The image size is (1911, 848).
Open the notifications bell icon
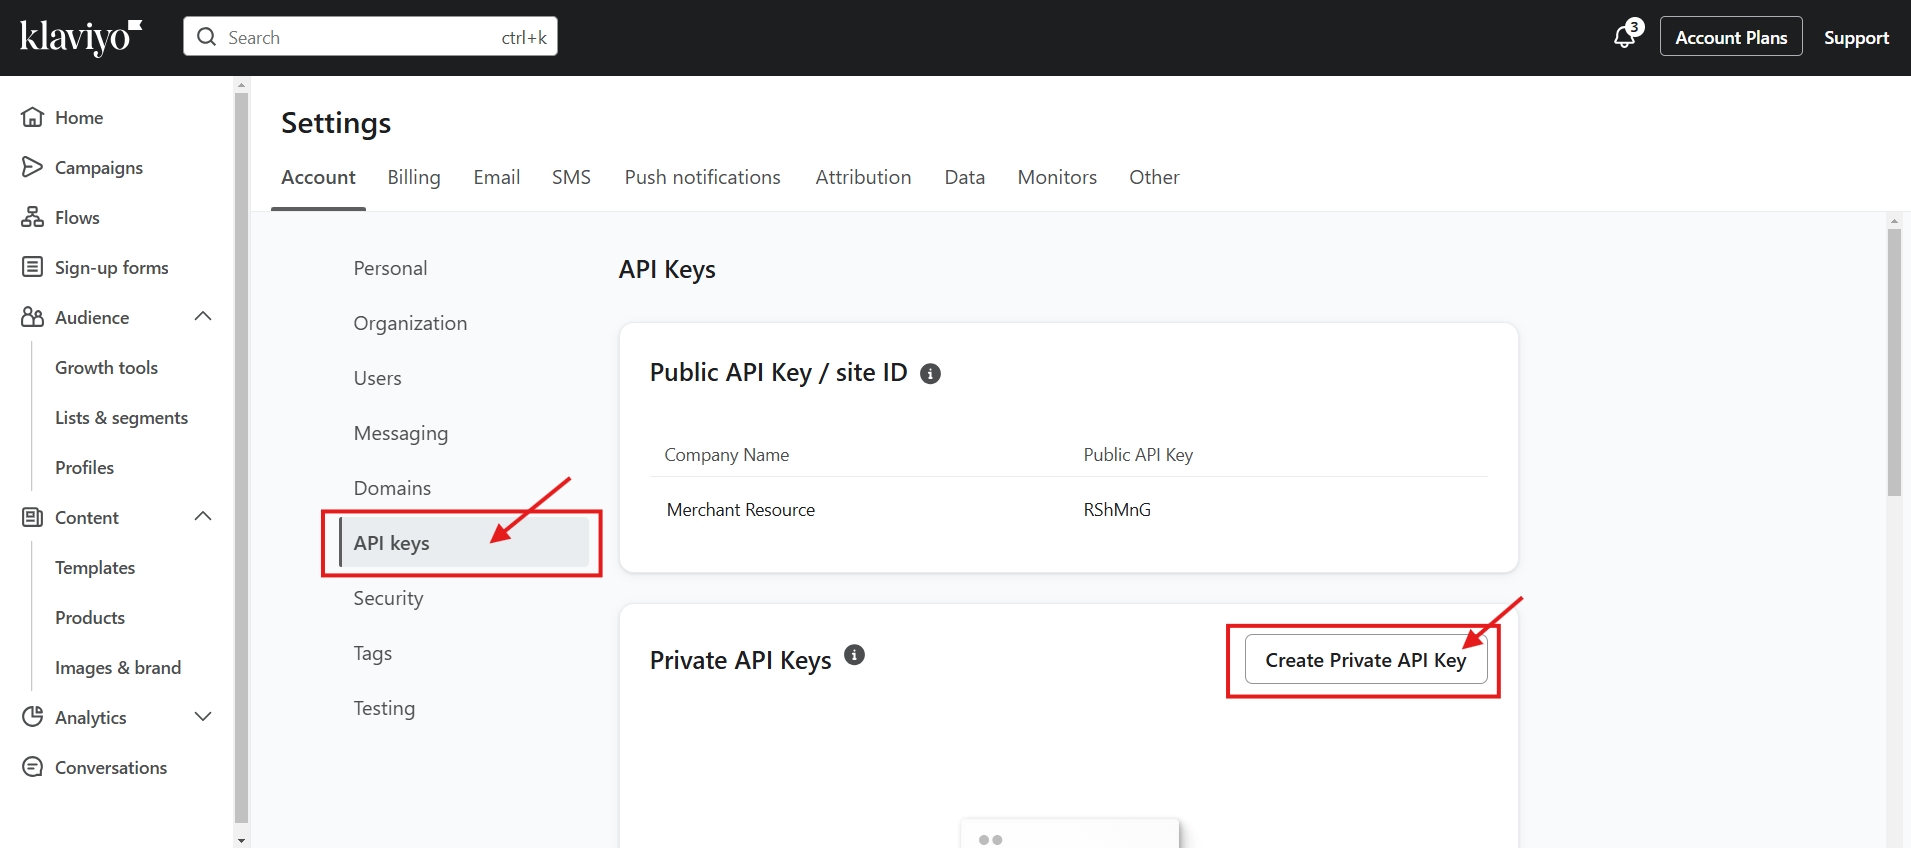coord(1625,37)
